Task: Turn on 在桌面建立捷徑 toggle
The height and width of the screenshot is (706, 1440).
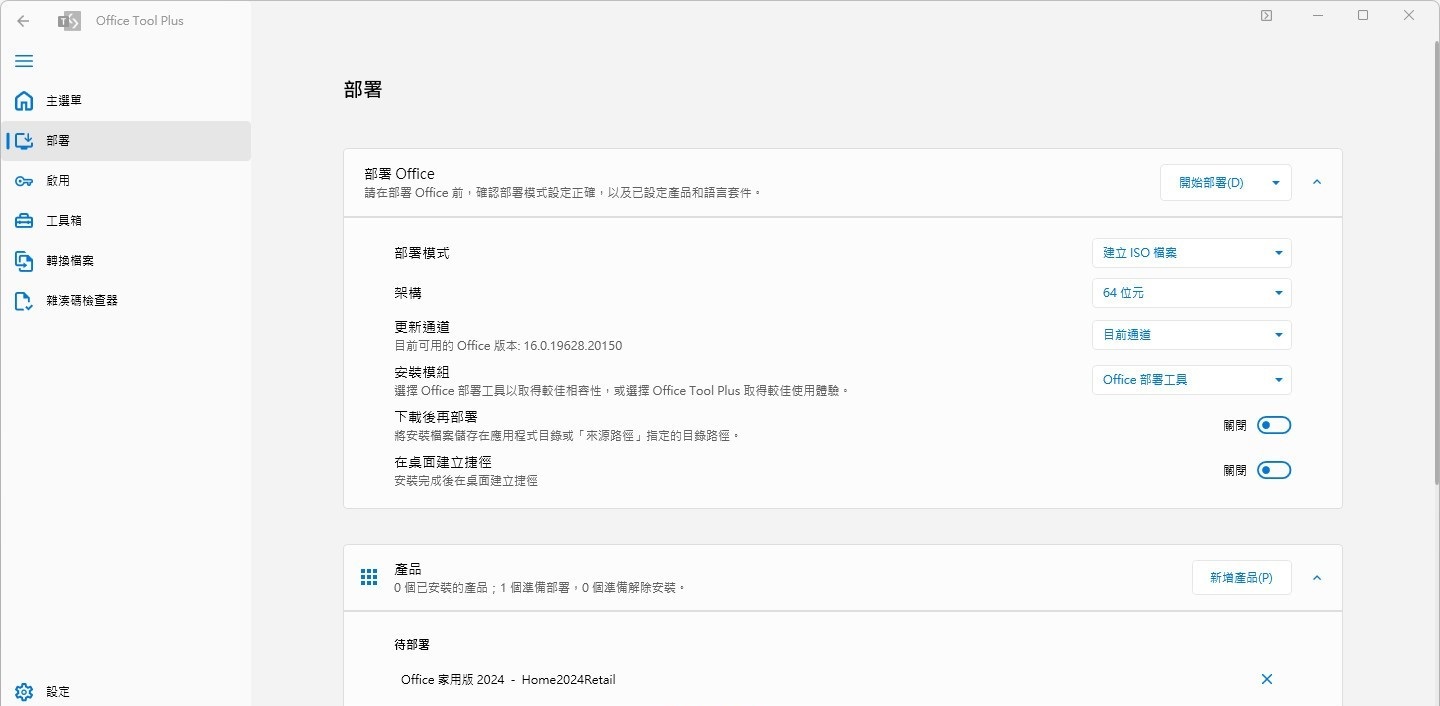Action: tap(1273, 470)
